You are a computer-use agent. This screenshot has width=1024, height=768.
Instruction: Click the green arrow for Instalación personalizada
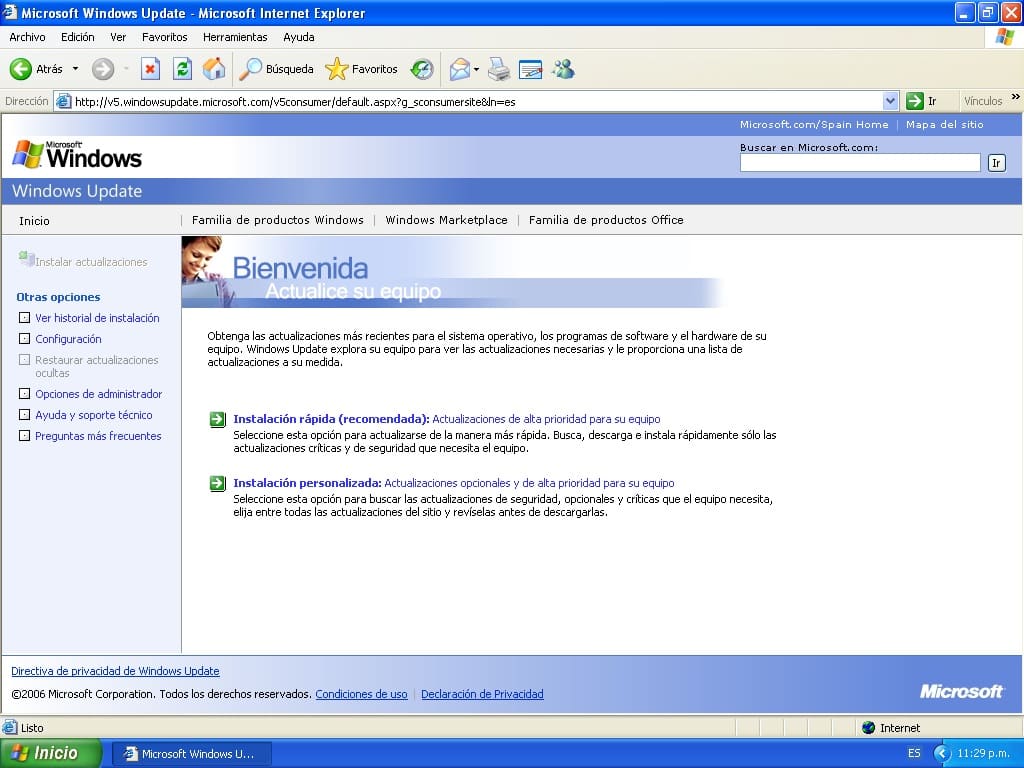pos(217,483)
